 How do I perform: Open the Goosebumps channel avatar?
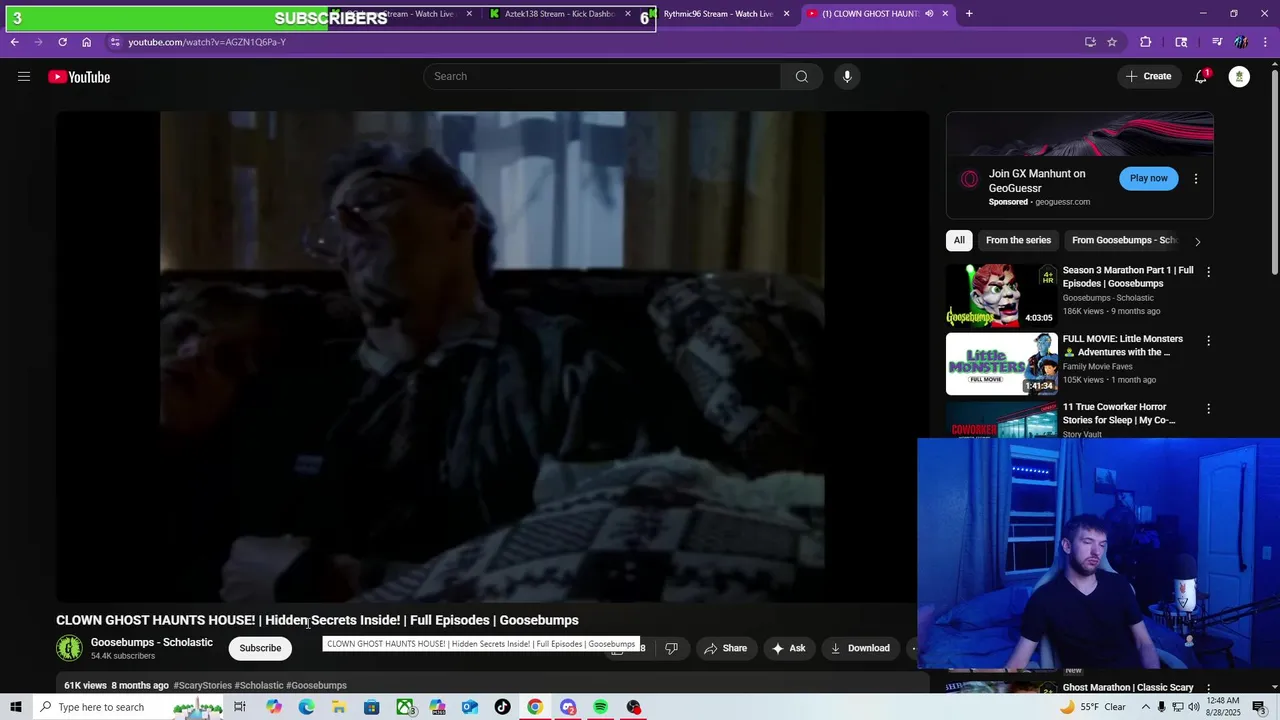[x=69, y=648]
